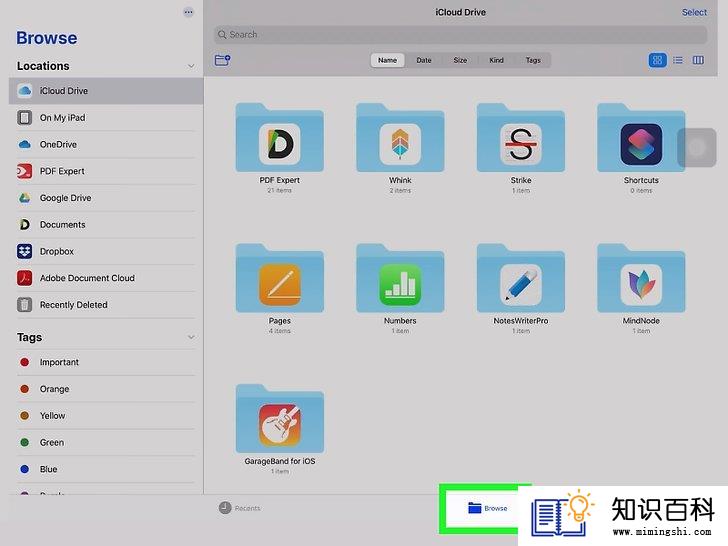Switch to column view
This screenshot has width=728, height=546.
point(698,60)
